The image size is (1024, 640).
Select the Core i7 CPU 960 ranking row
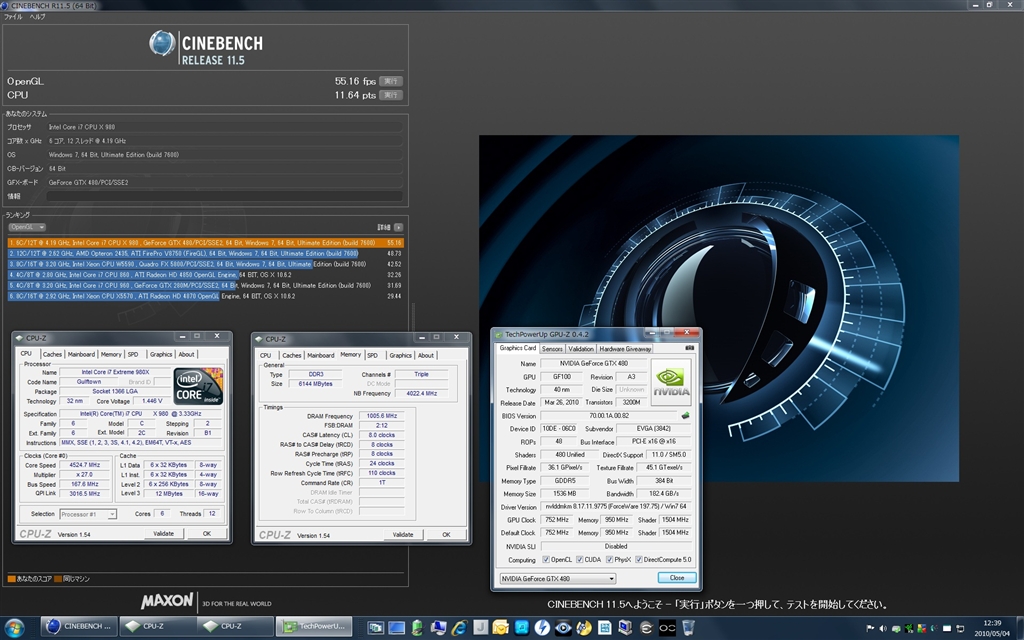coord(206,285)
